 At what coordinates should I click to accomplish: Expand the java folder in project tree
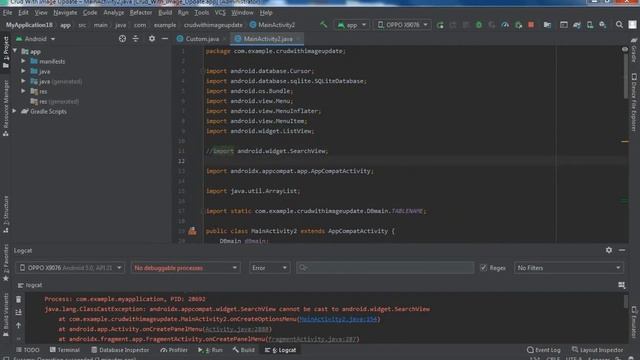23,71
